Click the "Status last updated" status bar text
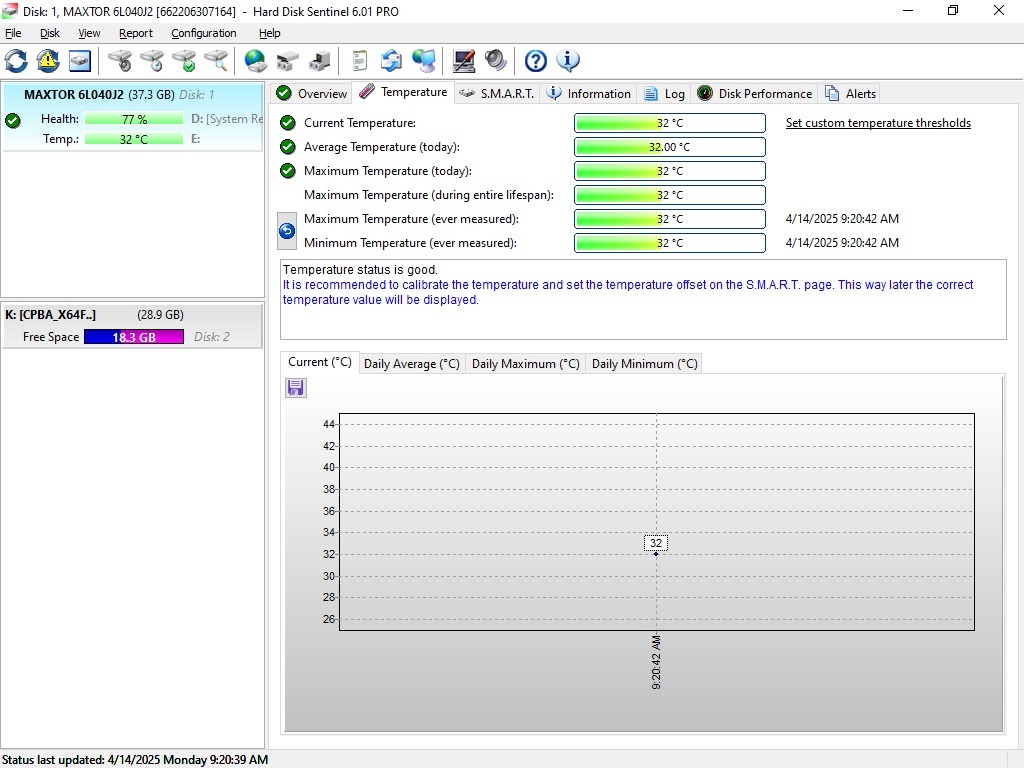The width and height of the screenshot is (1024, 768). click(x=135, y=760)
